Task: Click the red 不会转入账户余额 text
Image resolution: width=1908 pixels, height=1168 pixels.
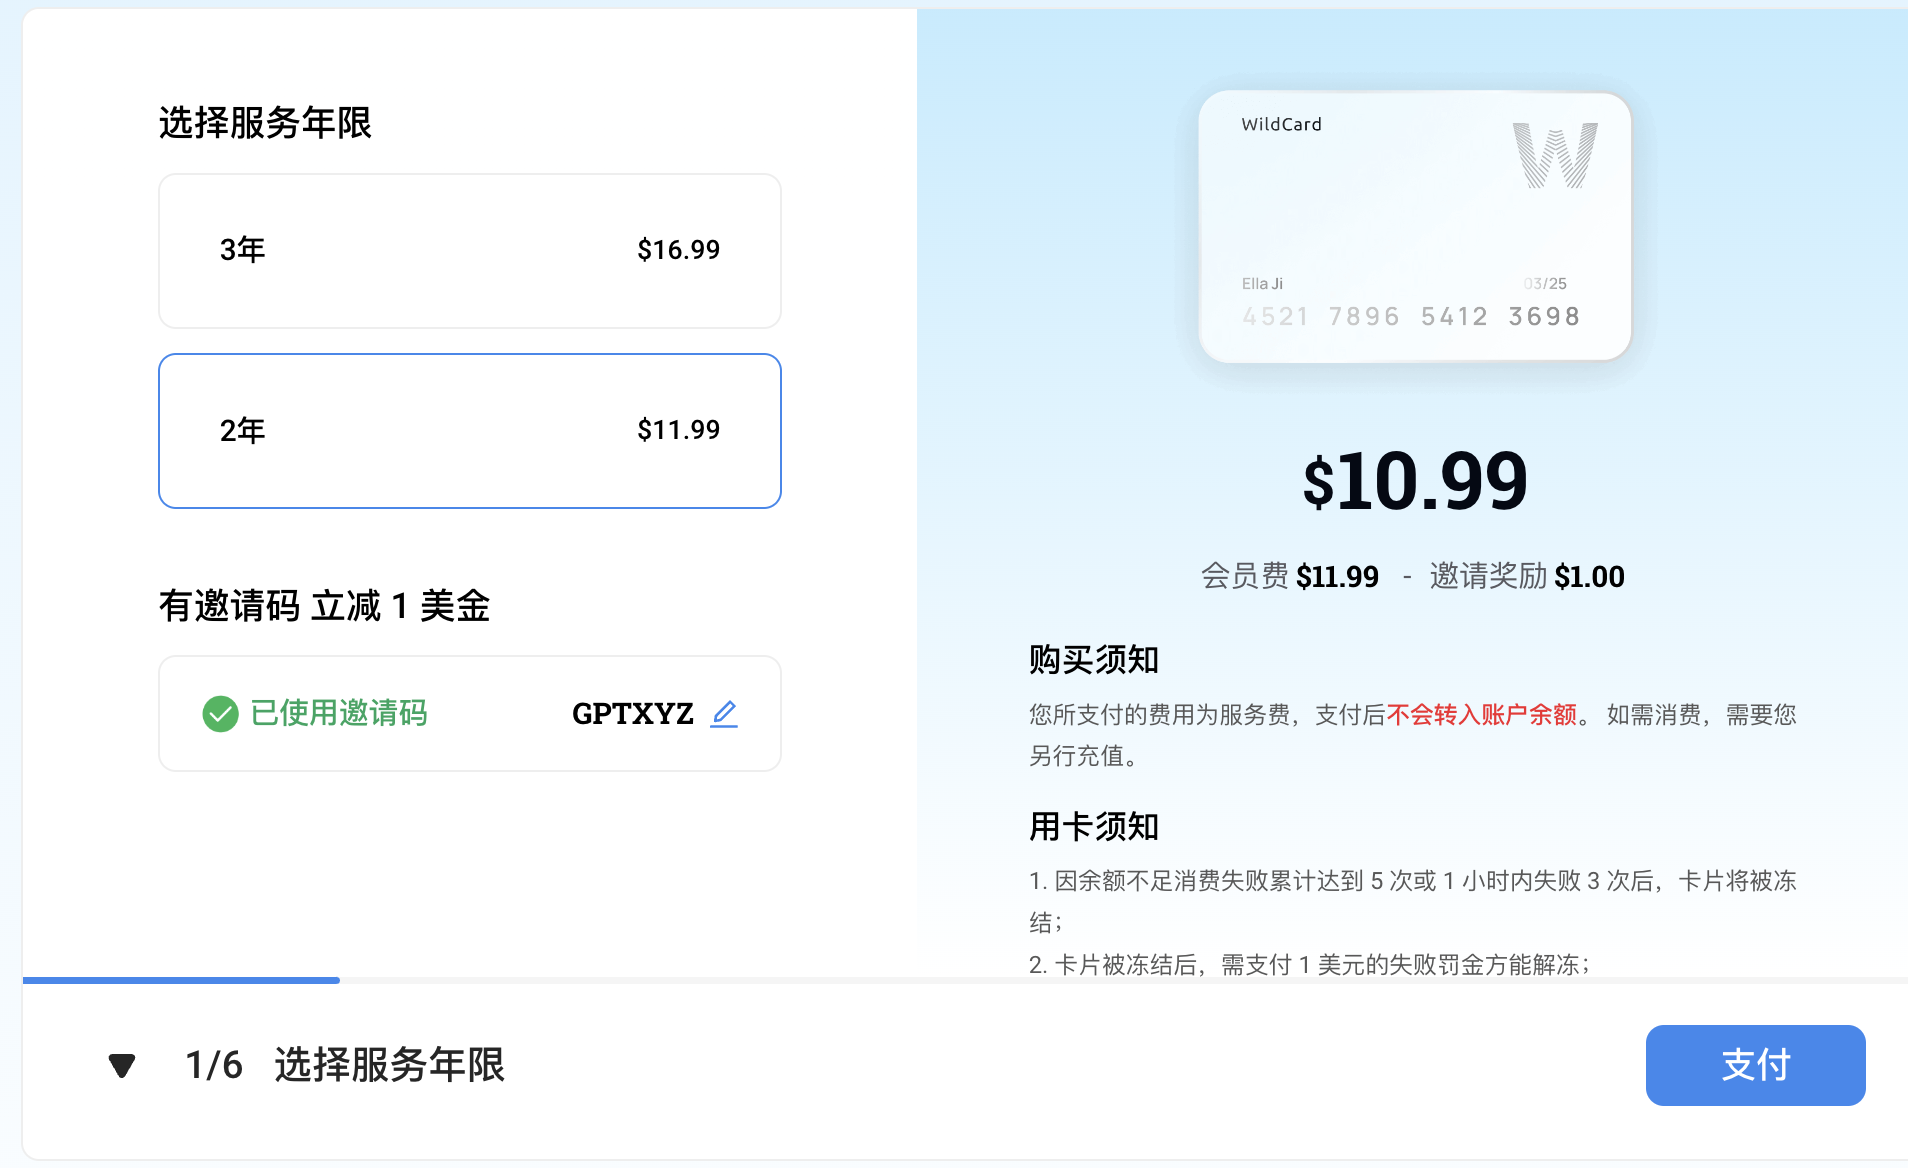Action: click(1481, 715)
